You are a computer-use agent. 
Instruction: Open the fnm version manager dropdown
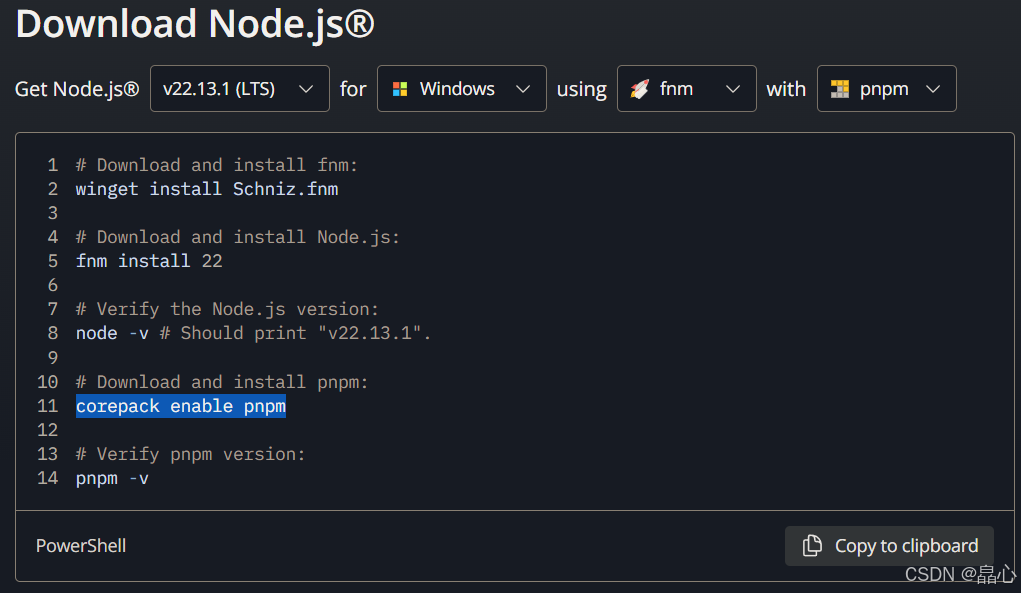(x=686, y=89)
